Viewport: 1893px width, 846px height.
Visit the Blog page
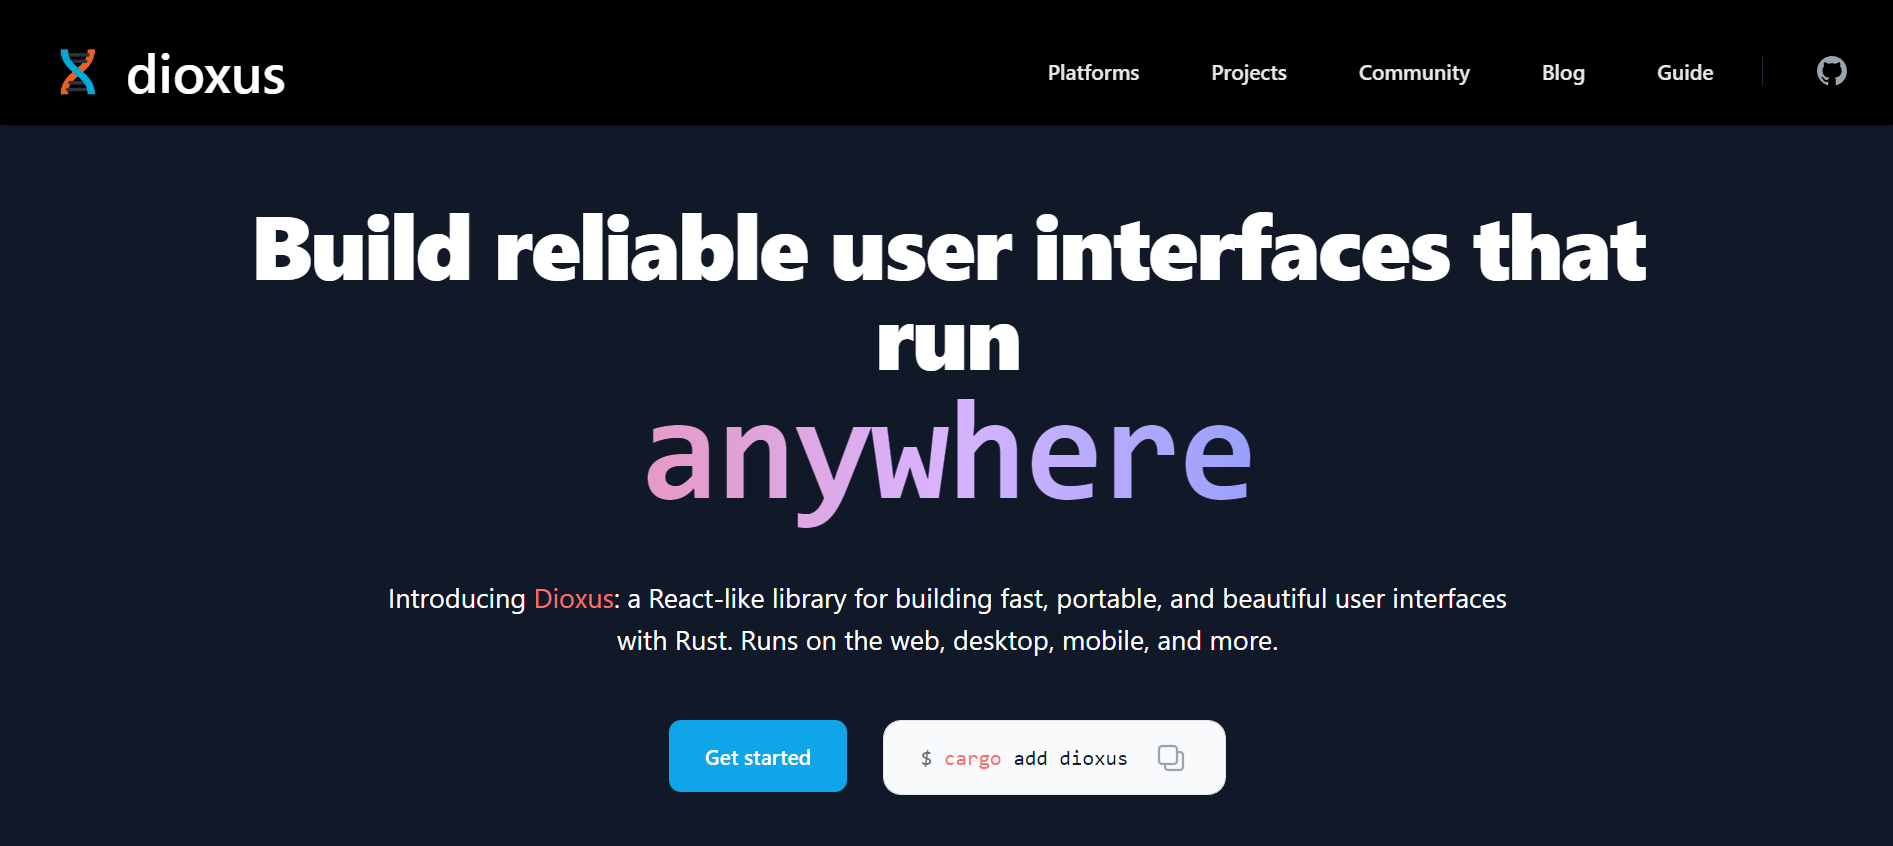(x=1563, y=73)
